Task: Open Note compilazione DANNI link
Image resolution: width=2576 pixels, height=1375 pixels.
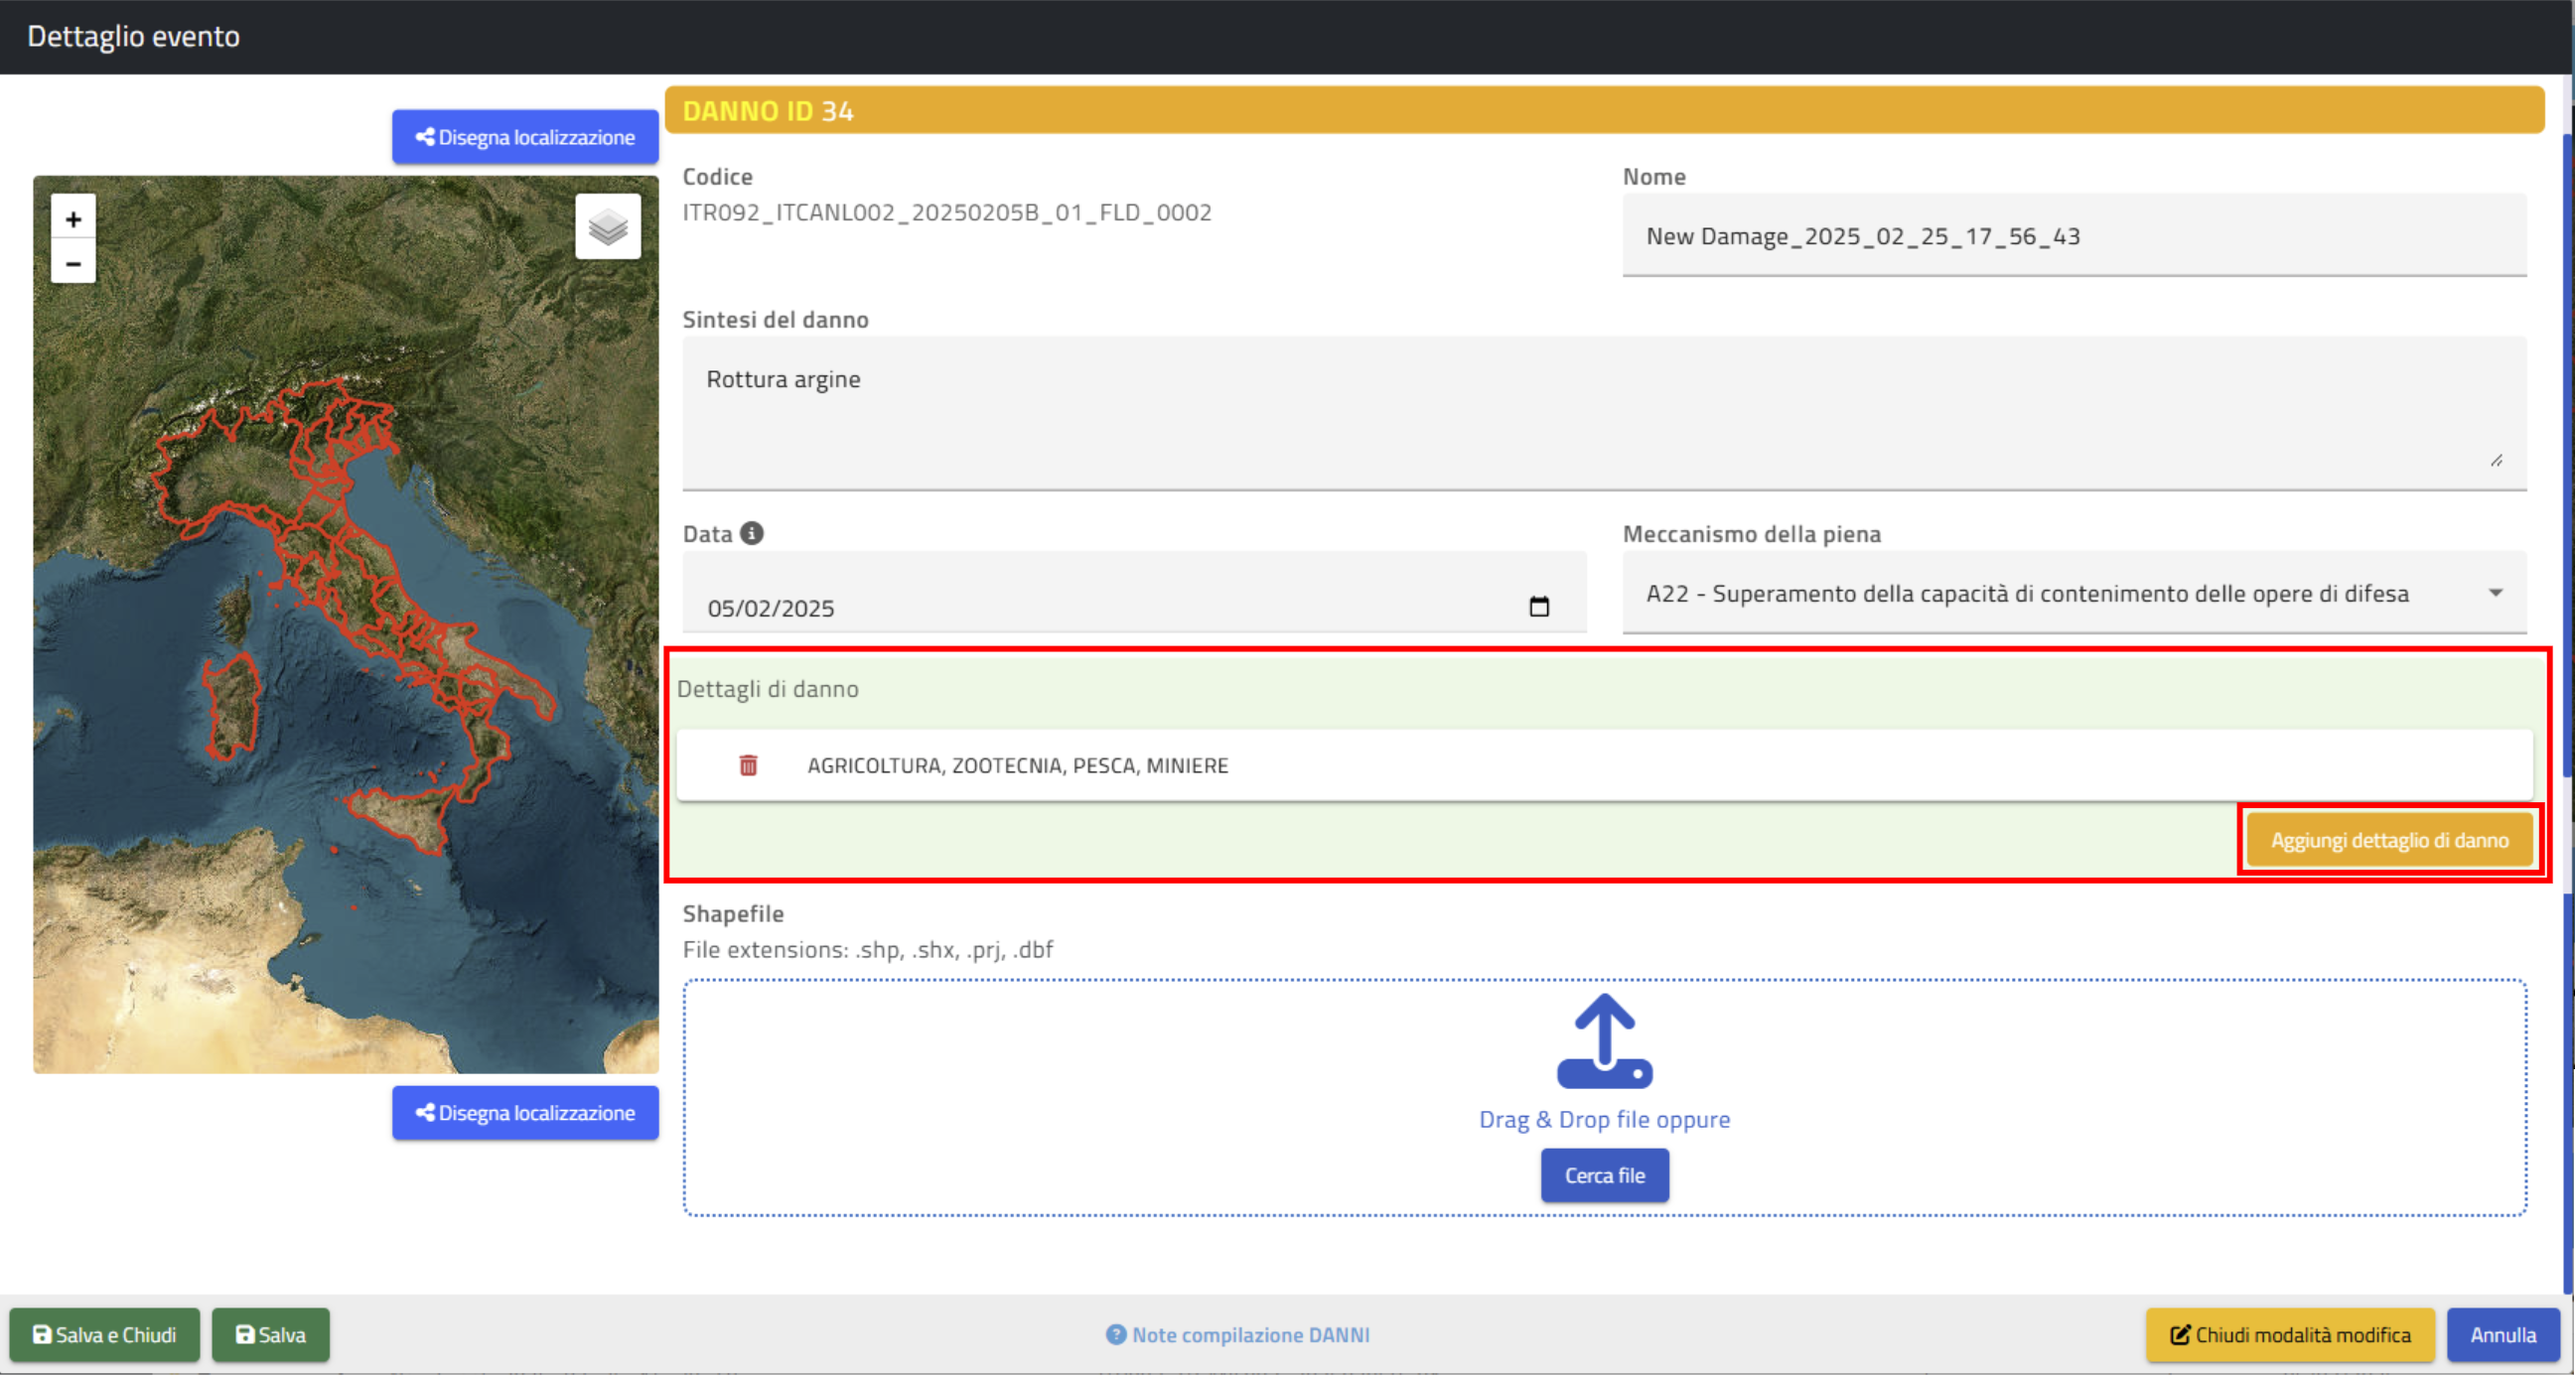Action: pos(1250,1335)
